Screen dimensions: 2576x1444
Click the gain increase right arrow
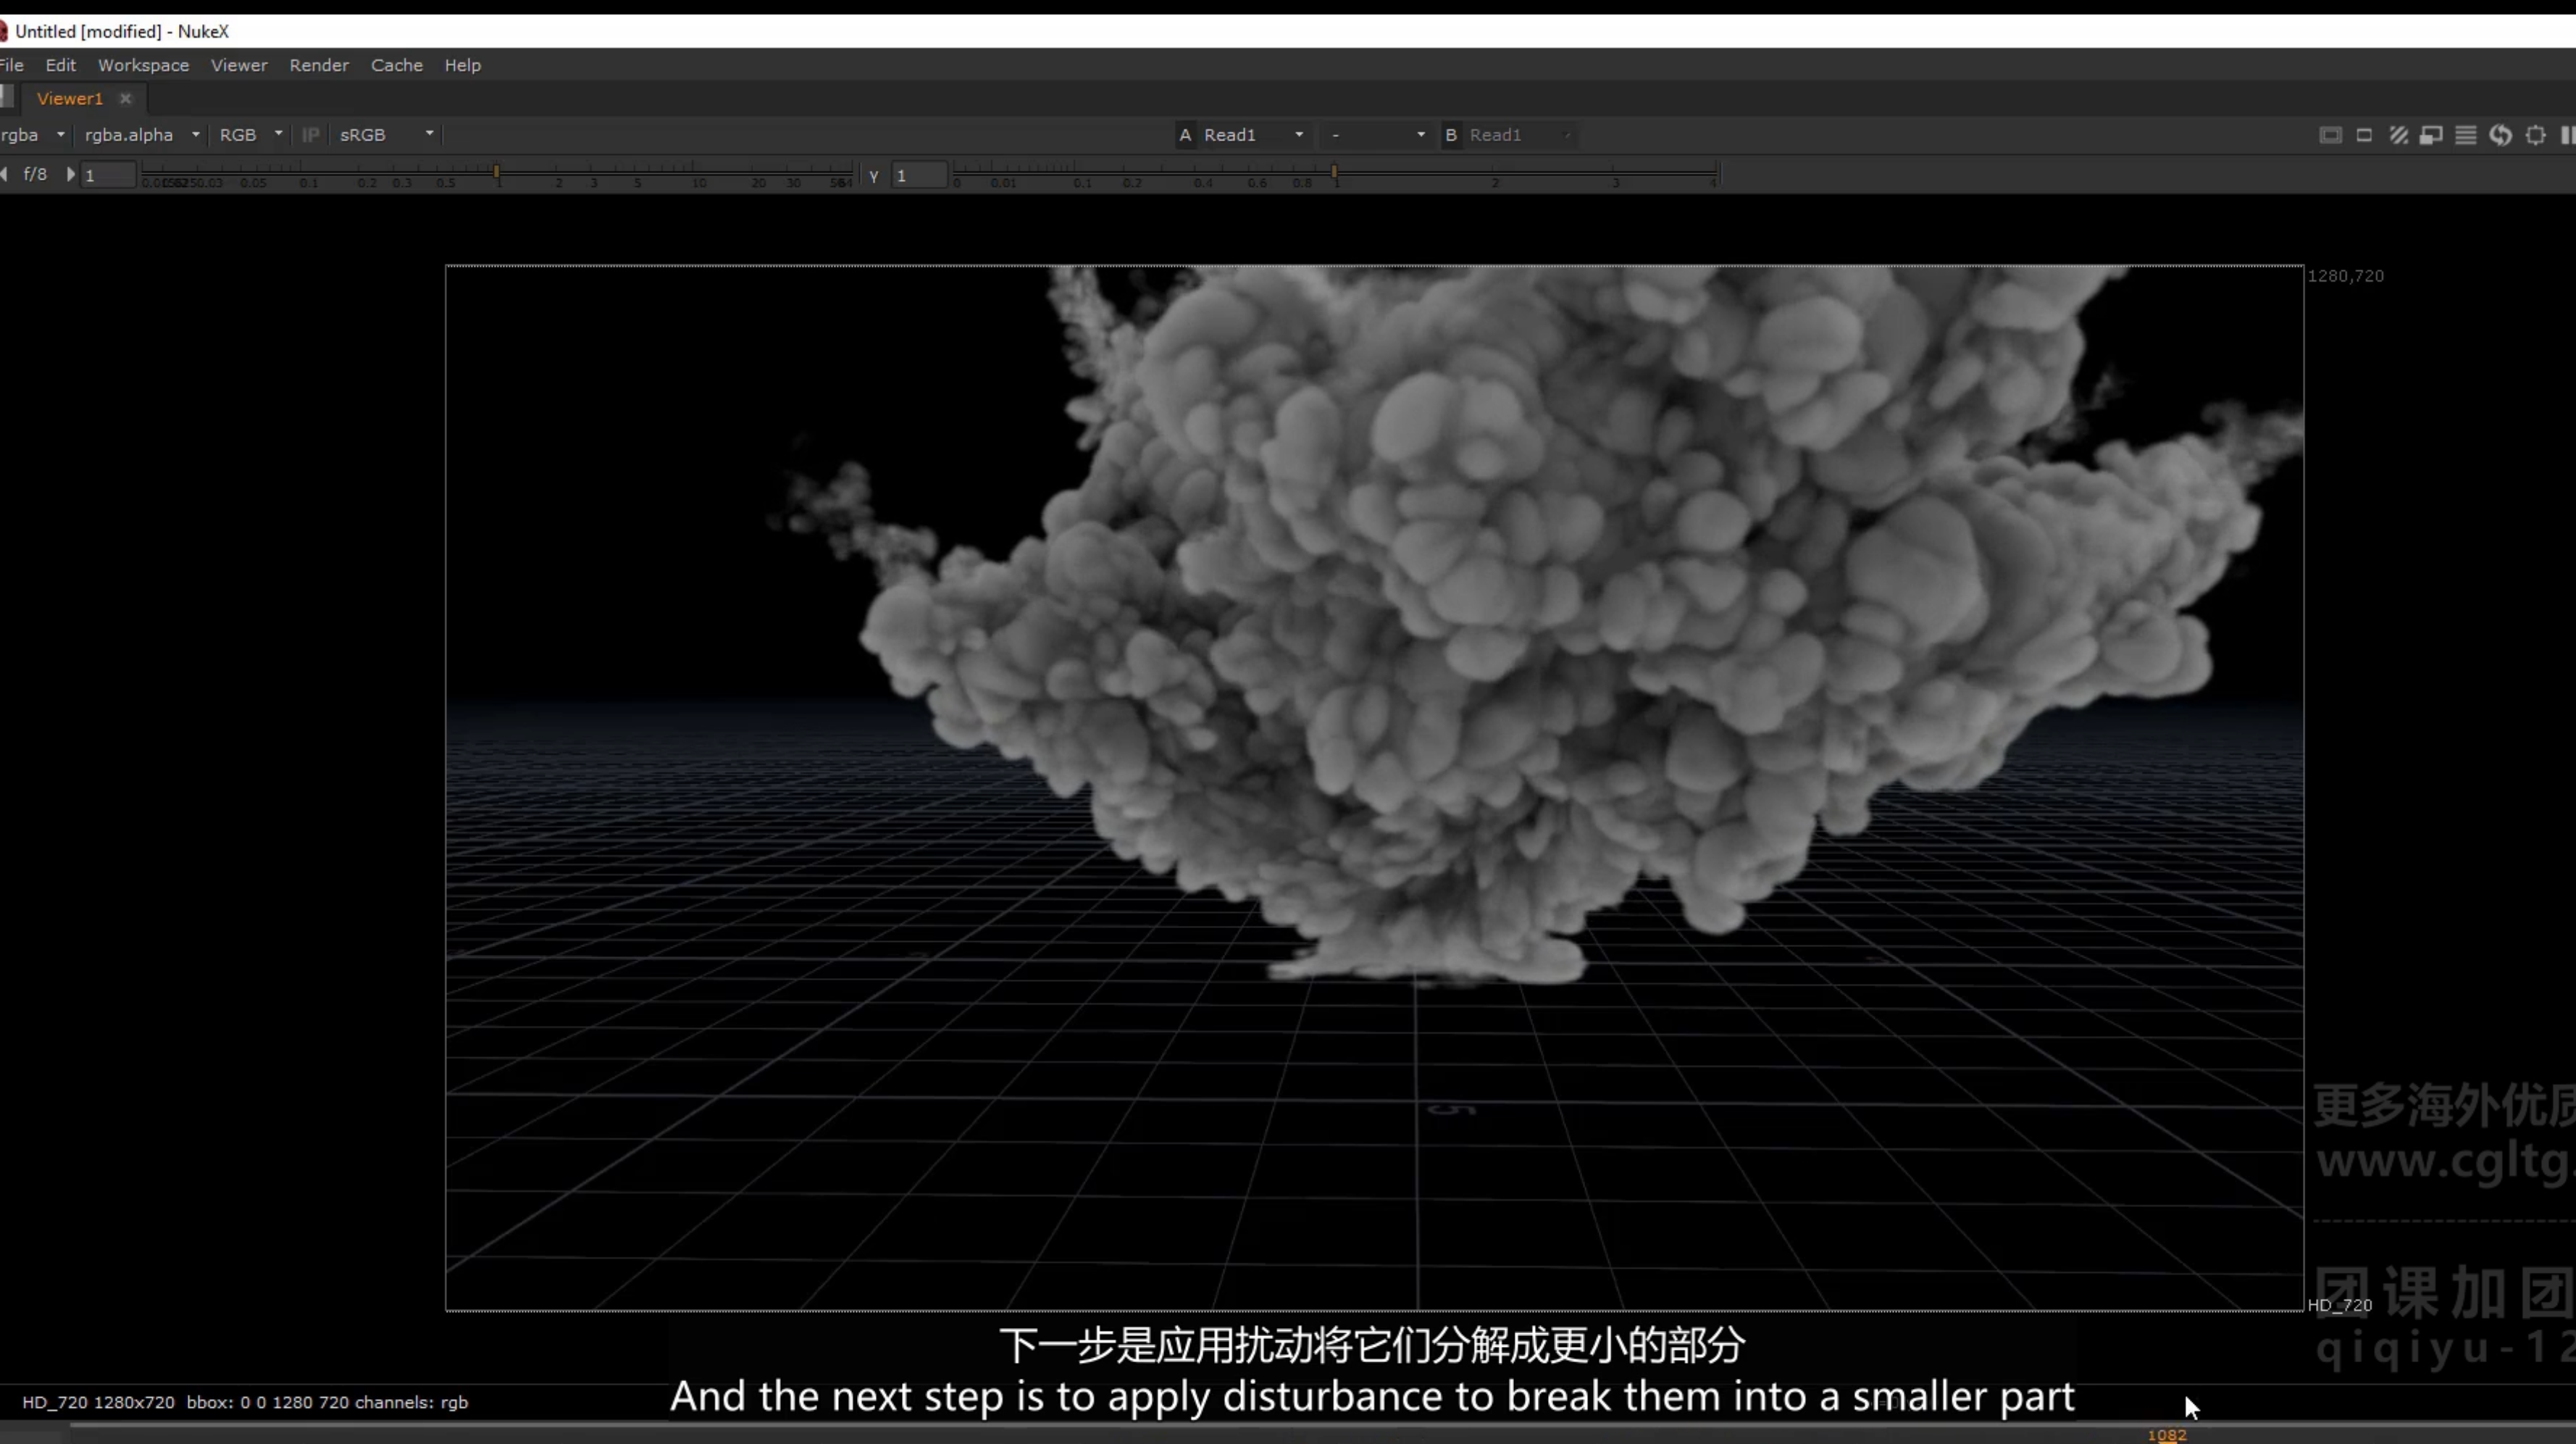[70, 174]
